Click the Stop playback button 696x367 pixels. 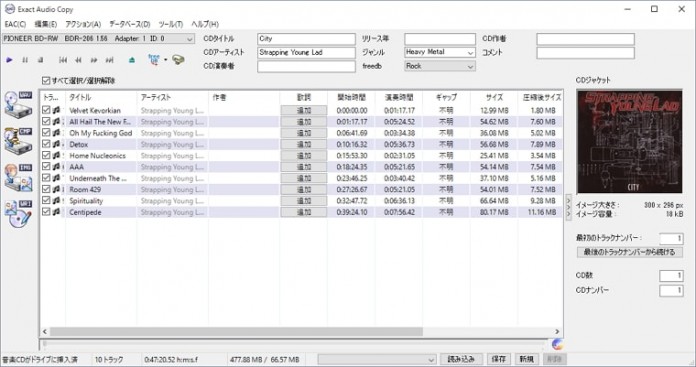(x=40, y=60)
